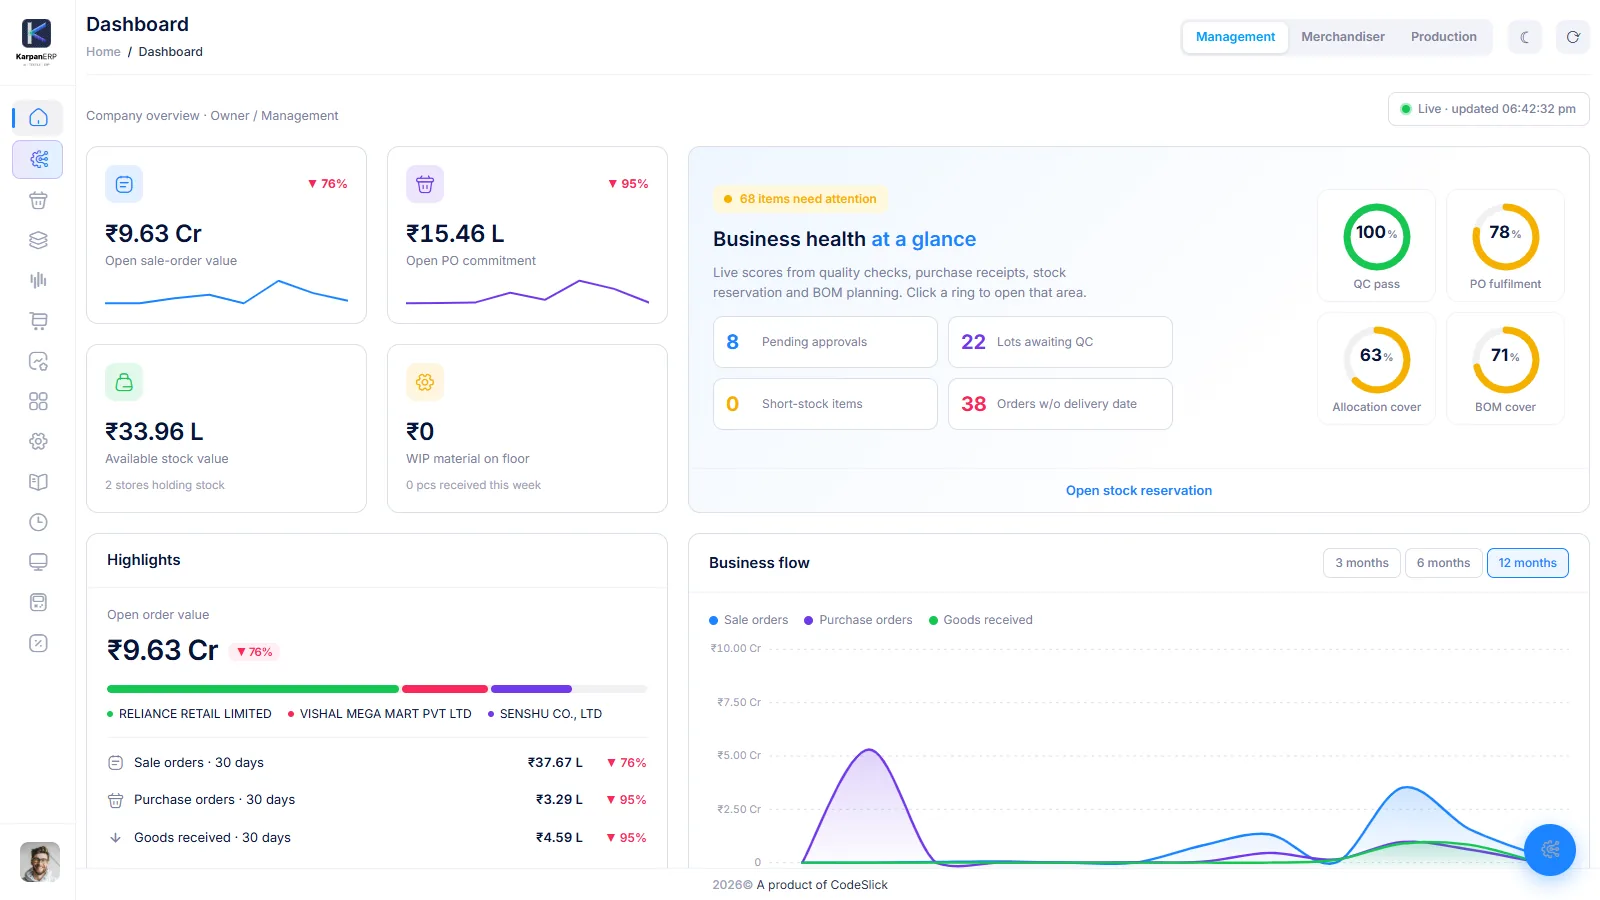Open the shopping cart sidebar icon
The width and height of the screenshot is (1600, 900).
tap(38, 321)
